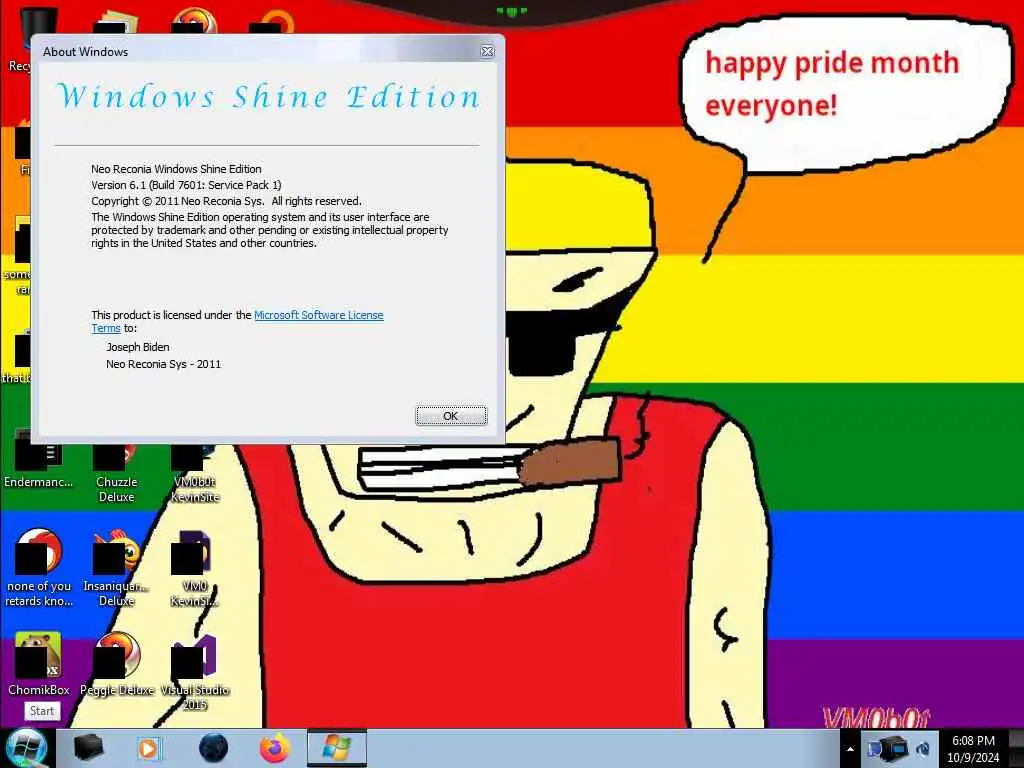
Task: Show hidden system tray icons
Action: pyautogui.click(x=850, y=749)
